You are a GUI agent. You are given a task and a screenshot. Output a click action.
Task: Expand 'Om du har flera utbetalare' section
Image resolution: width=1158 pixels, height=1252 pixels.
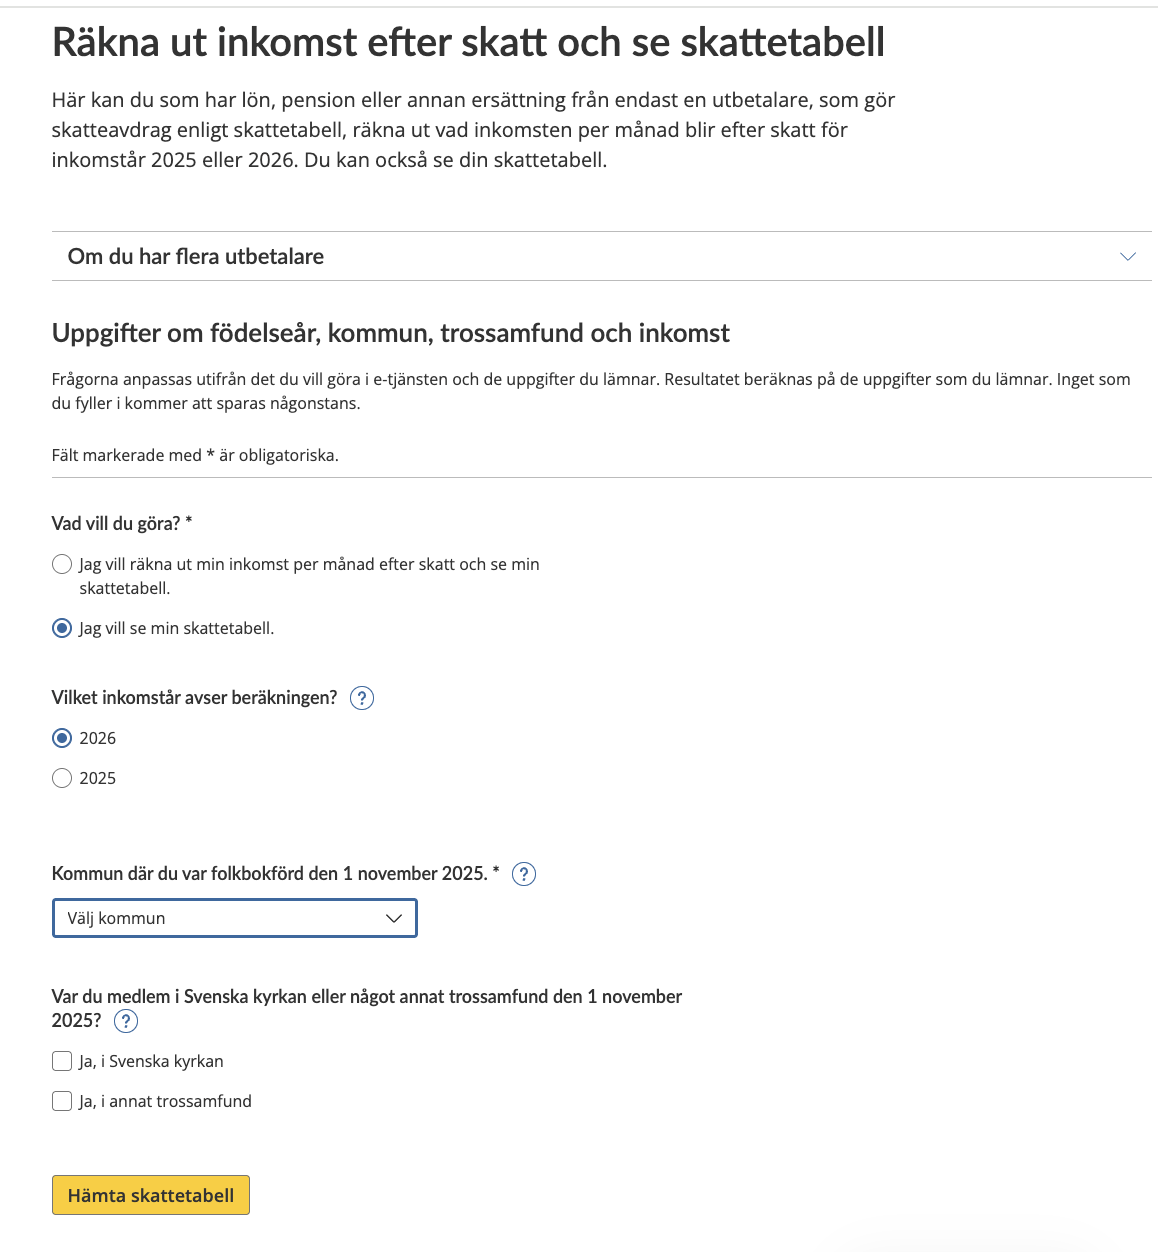point(602,256)
